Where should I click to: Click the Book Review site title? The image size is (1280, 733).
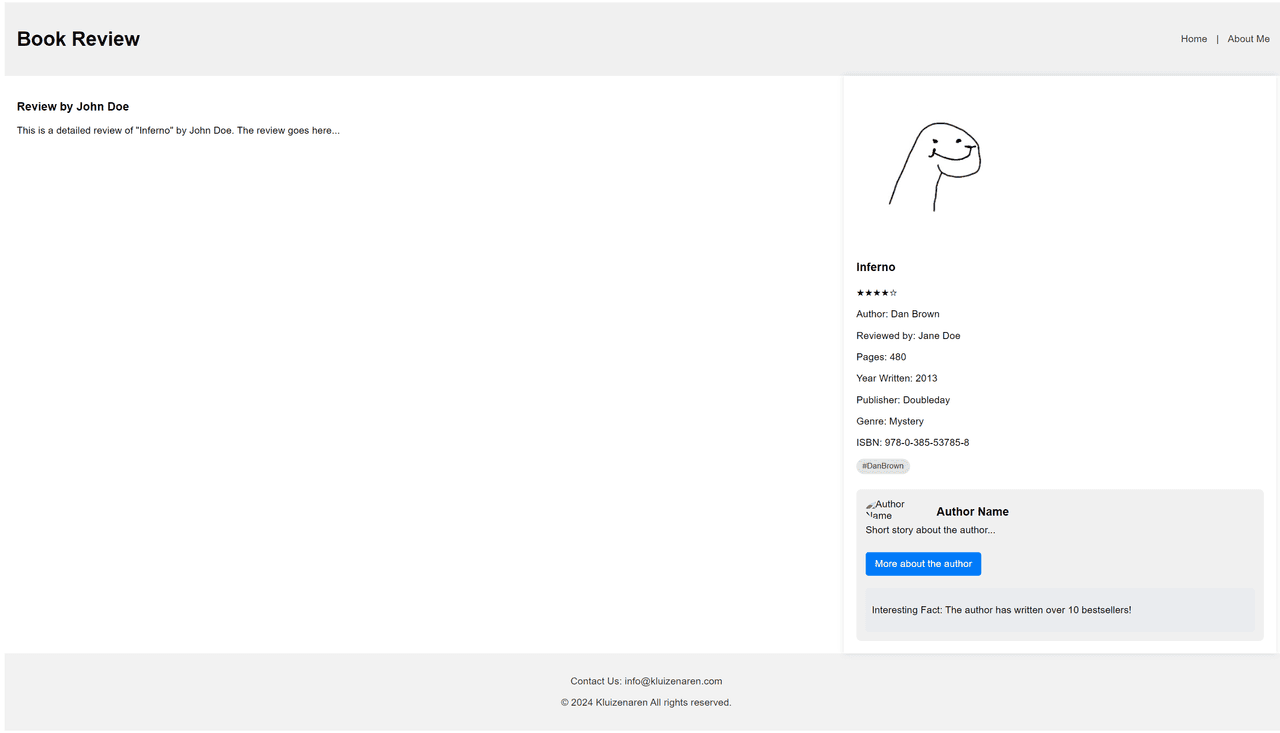[78, 39]
